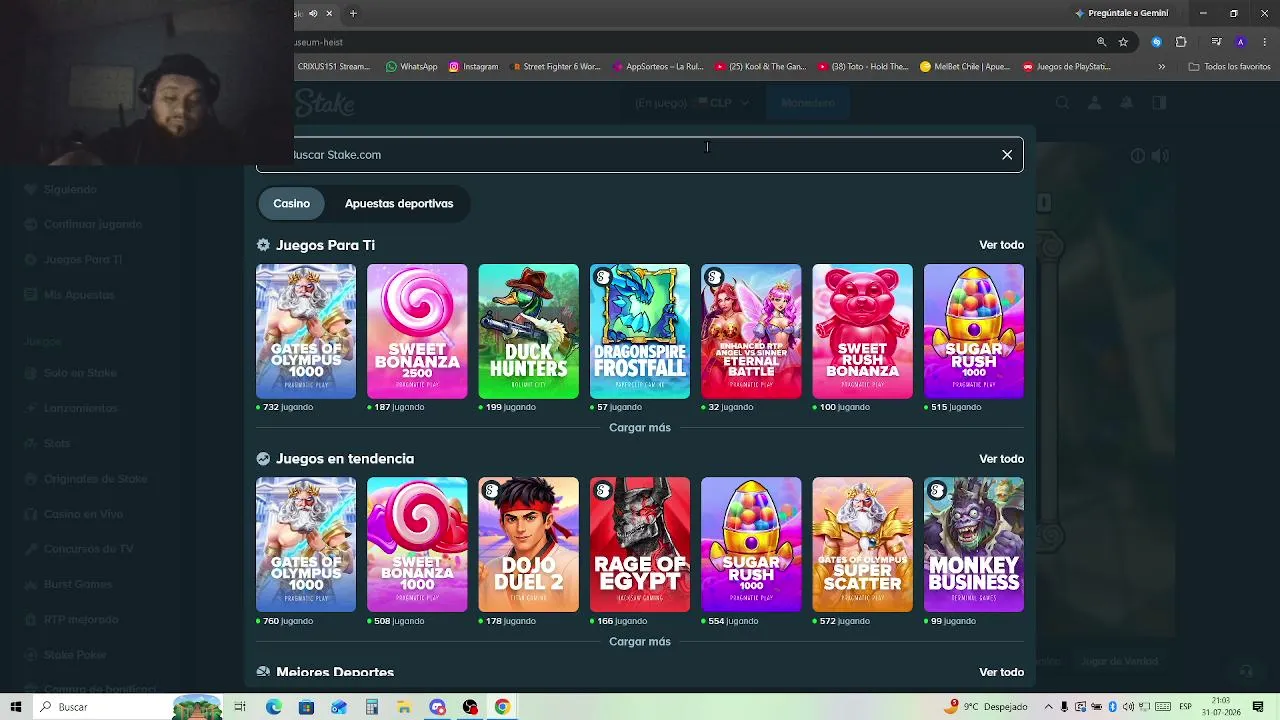
Task: Open Gates of Olympus 1000 in Juegos Para Ti
Action: [306, 331]
